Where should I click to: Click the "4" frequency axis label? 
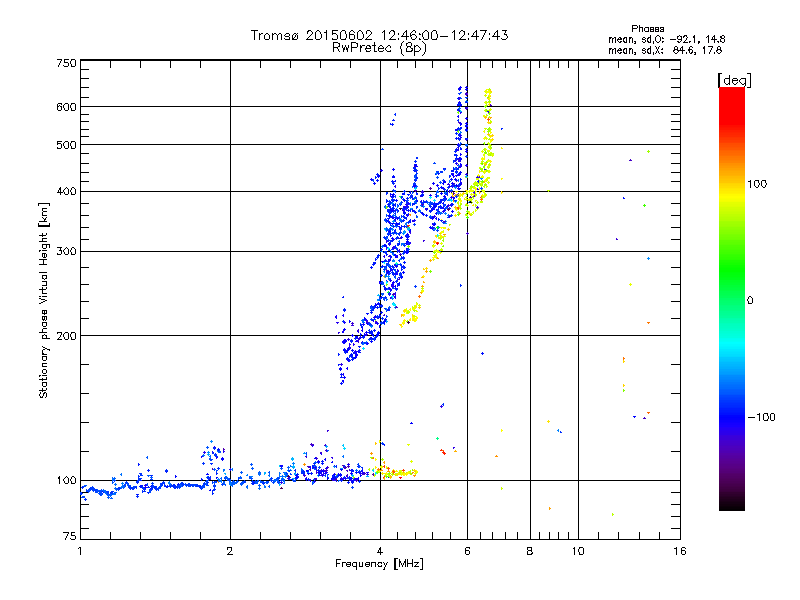tap(380, 551)
